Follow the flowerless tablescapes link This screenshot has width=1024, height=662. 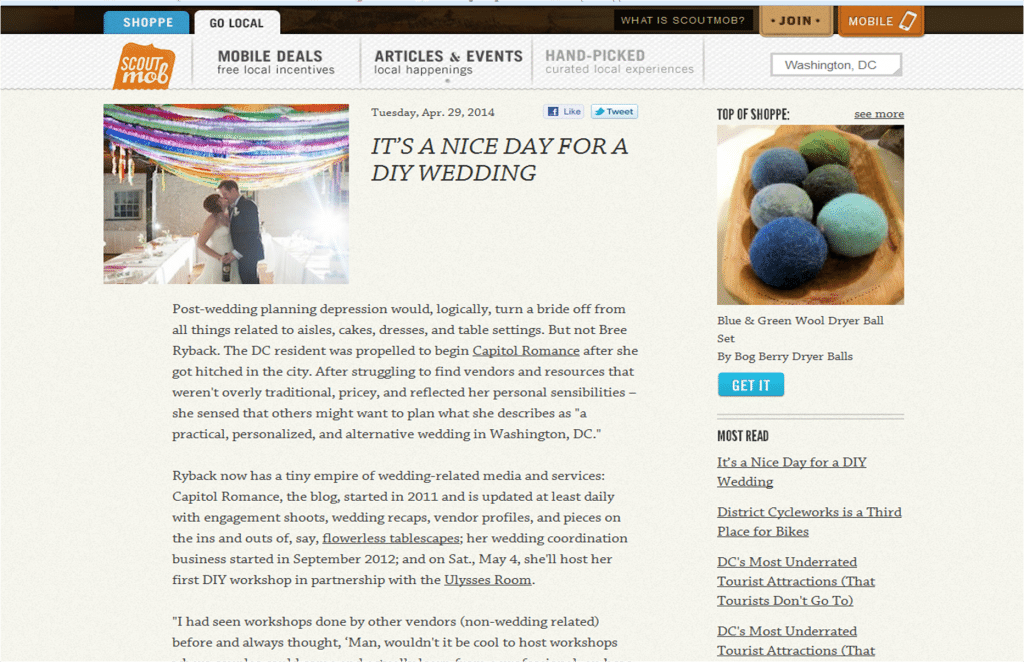coord(392,538)
